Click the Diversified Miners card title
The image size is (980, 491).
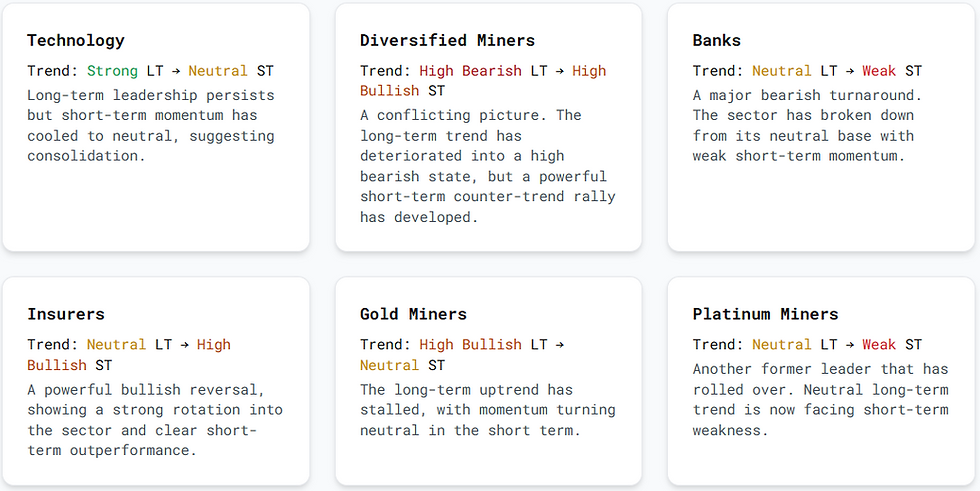click(x=447, y=41)
